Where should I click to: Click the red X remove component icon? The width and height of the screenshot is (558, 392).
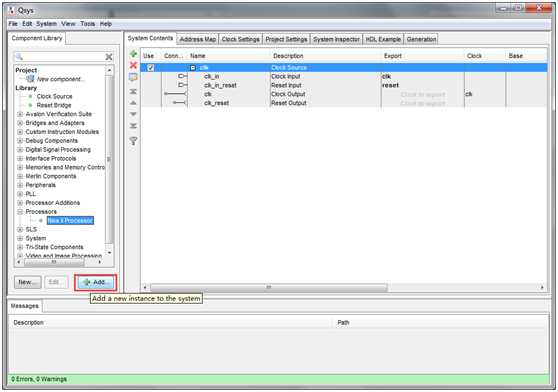133,65
